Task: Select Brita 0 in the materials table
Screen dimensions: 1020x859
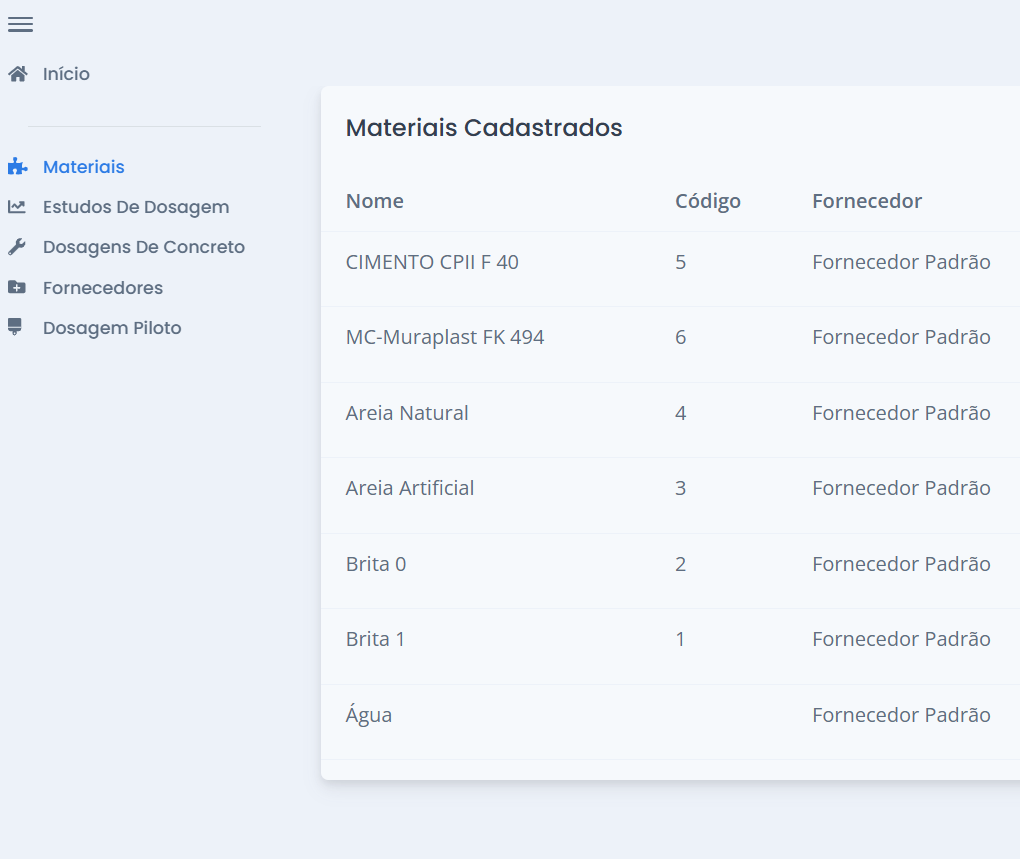Action: click(x=376, y=564)
